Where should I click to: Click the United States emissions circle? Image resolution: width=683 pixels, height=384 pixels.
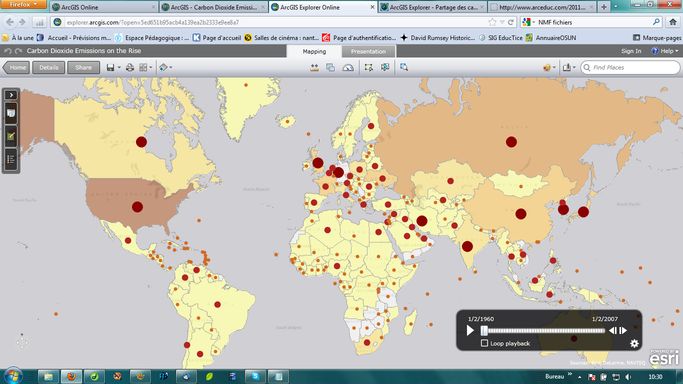tap(137, 207)
